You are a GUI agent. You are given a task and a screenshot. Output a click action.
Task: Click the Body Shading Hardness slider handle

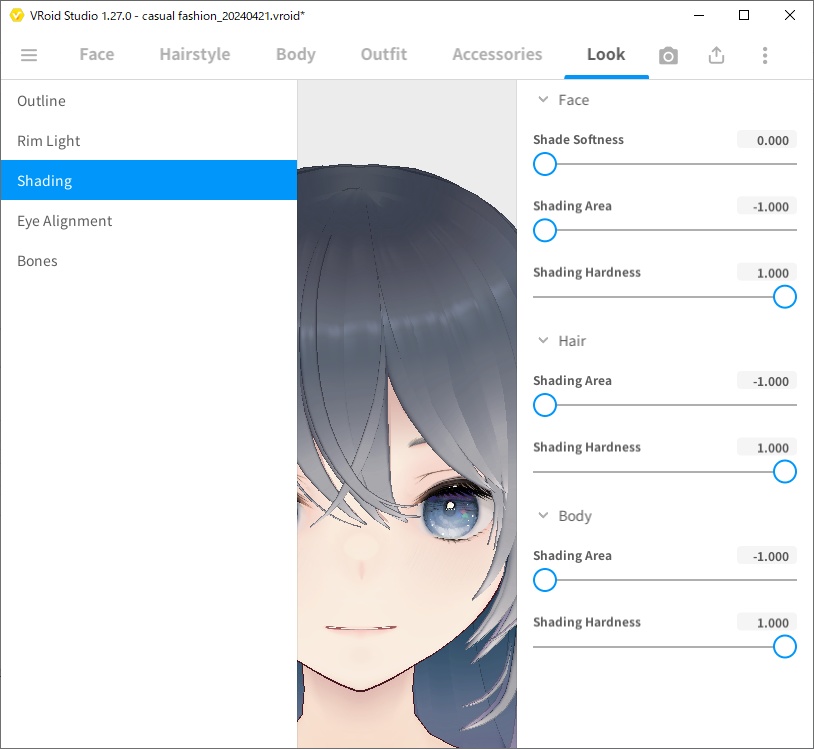tap(784, 646)
